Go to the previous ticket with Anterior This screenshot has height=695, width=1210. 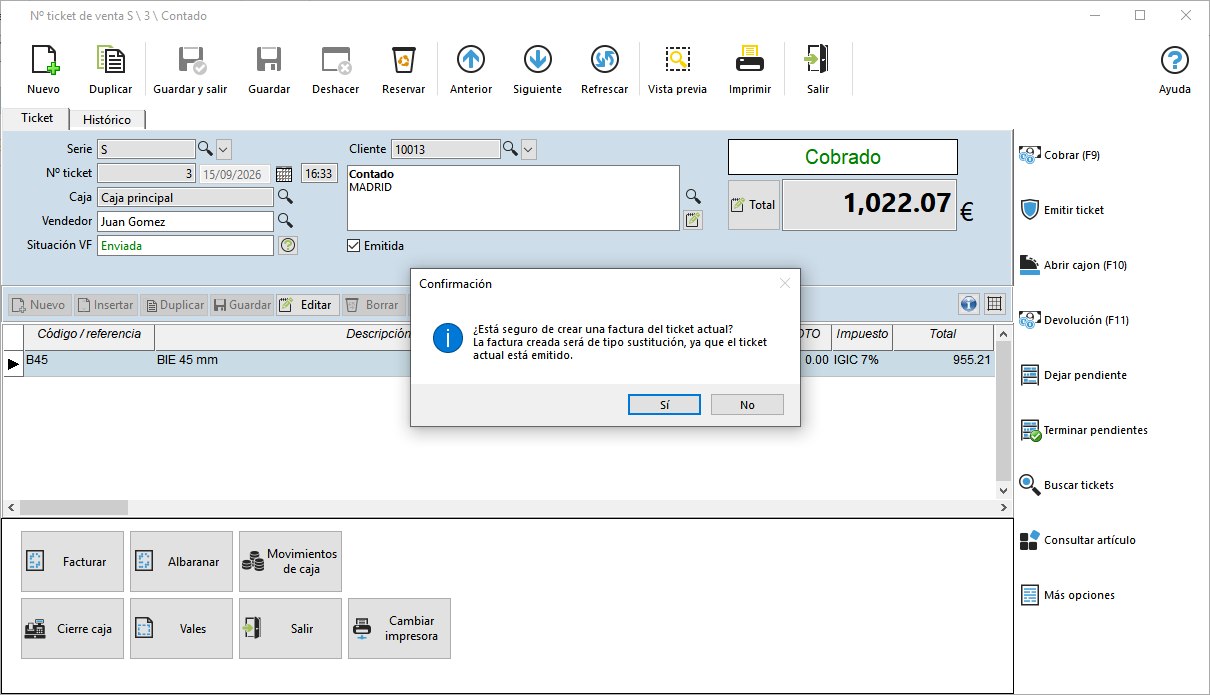click(471, 70)
